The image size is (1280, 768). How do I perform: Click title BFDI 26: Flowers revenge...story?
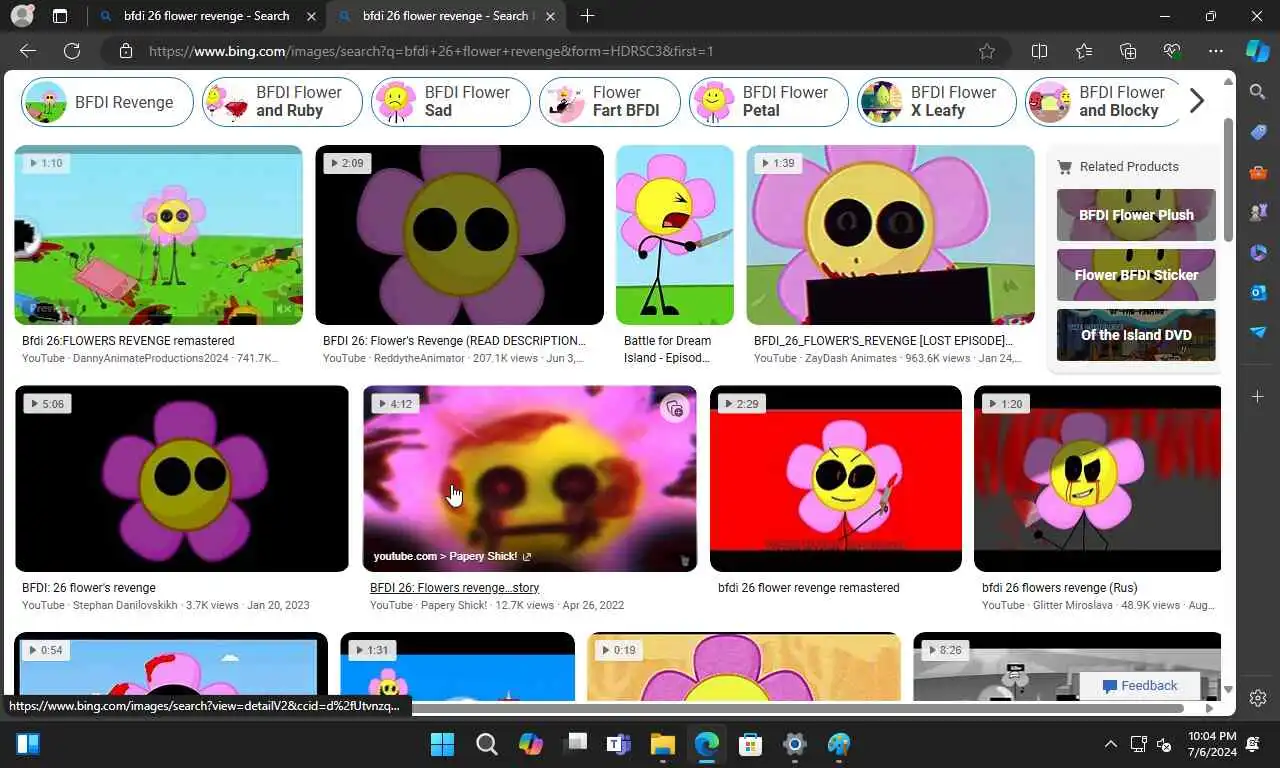click(455, 588)
